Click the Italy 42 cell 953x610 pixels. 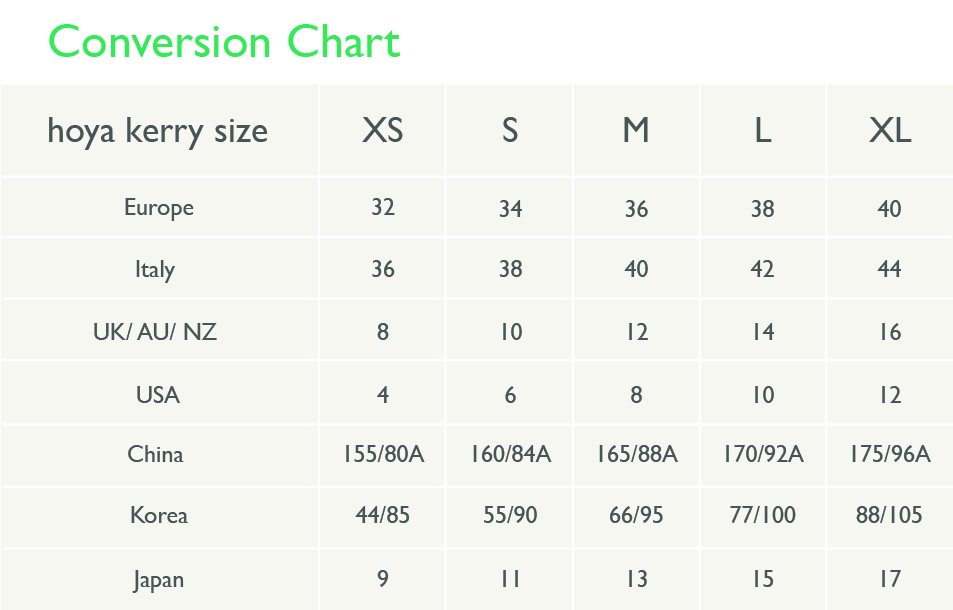point(762,269)
